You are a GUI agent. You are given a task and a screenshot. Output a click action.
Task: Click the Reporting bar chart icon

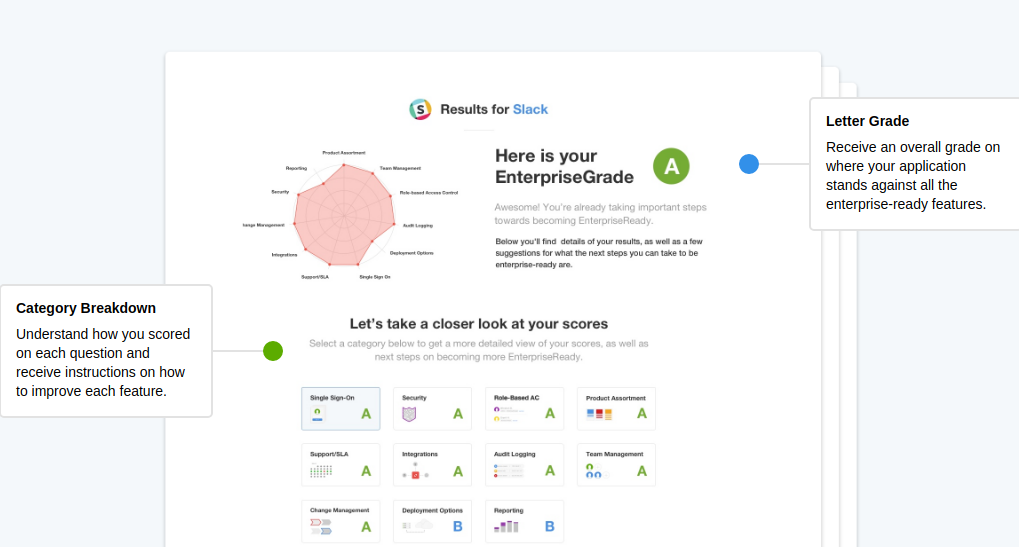pyautogui.click(x=506, y=526)
